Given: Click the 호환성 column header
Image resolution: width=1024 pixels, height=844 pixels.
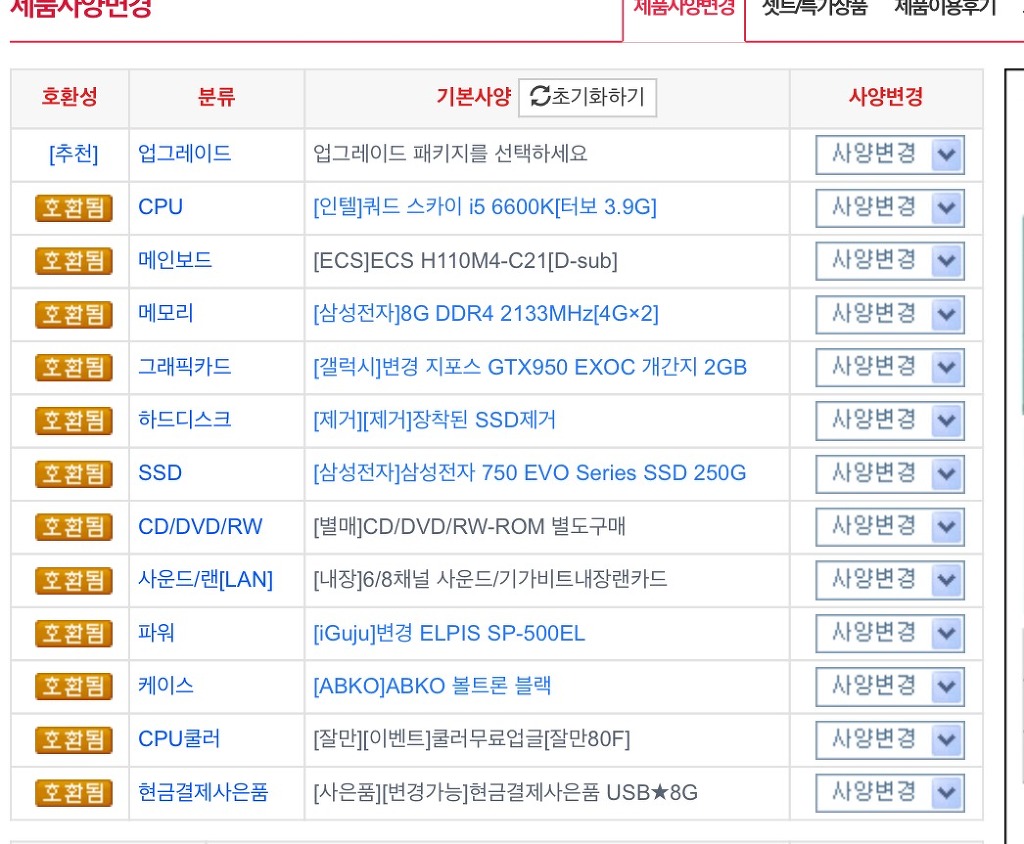Looking at the screenshot, I should pos(70,97).
